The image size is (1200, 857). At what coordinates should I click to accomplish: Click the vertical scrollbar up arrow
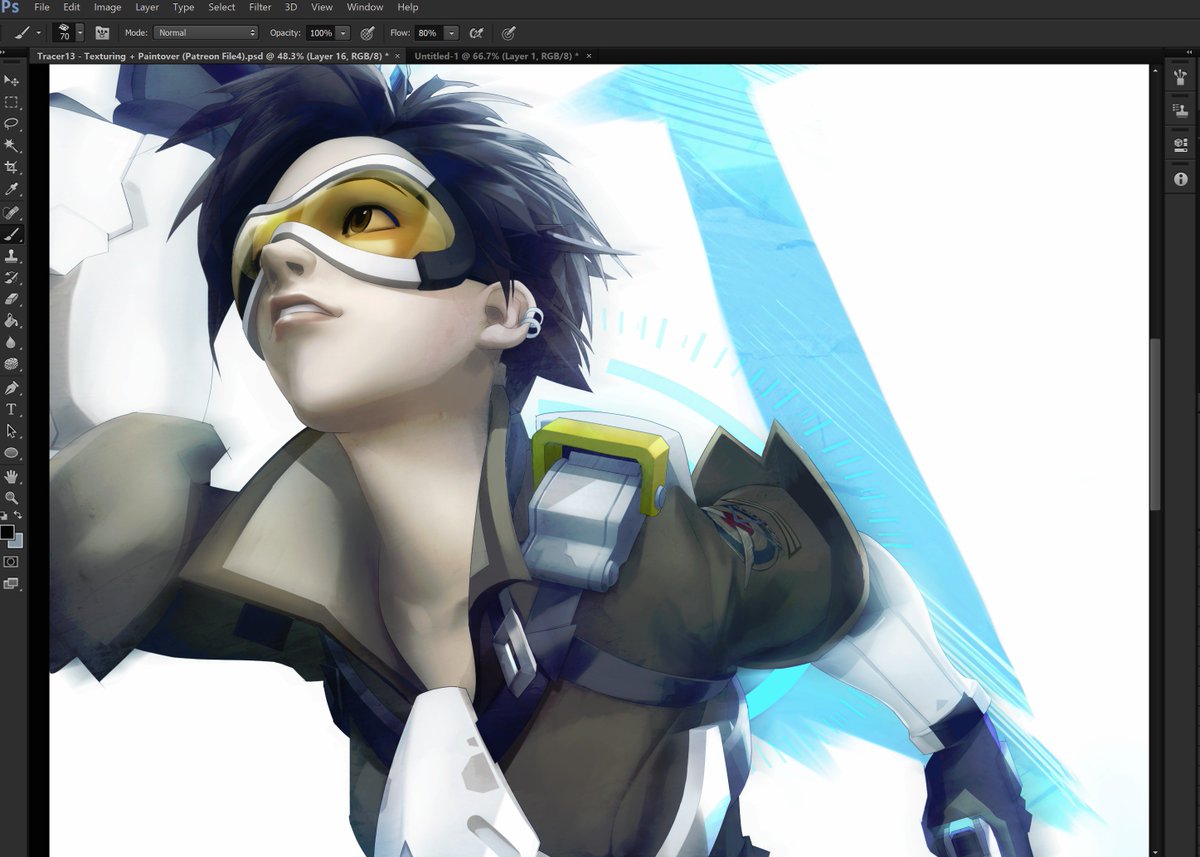tap(1156, 69)
